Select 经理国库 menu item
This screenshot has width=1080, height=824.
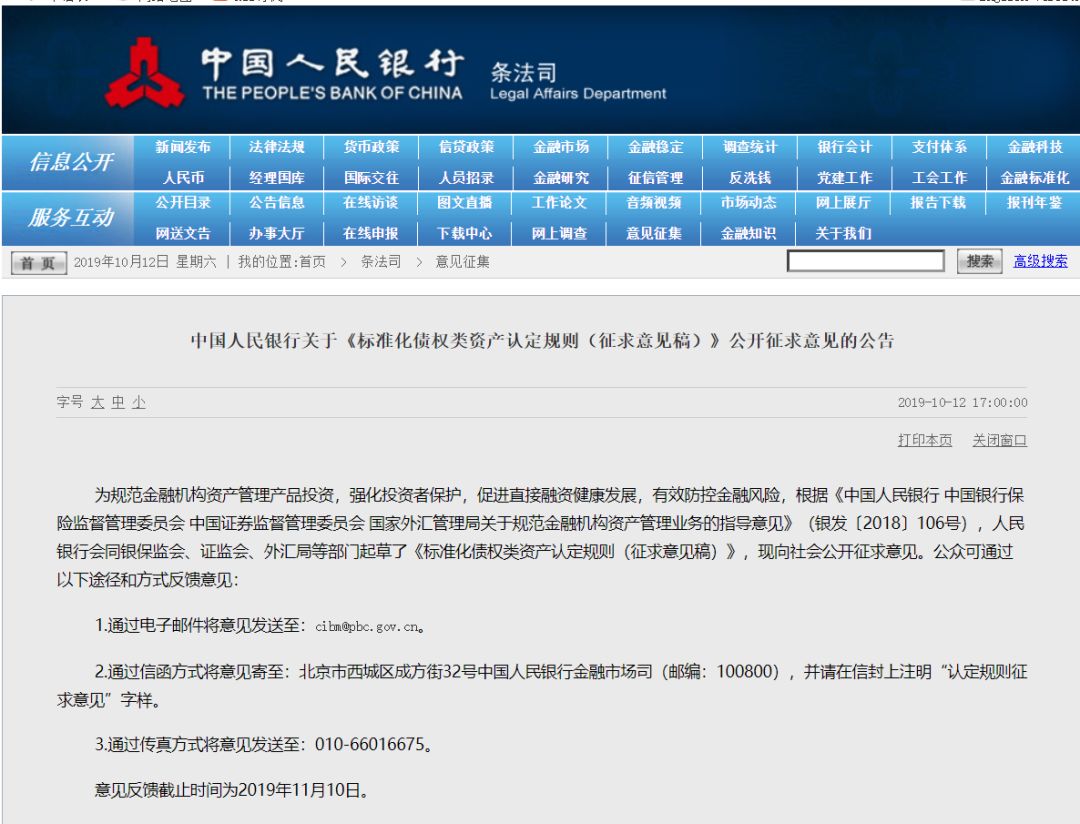tap(277, 178)
